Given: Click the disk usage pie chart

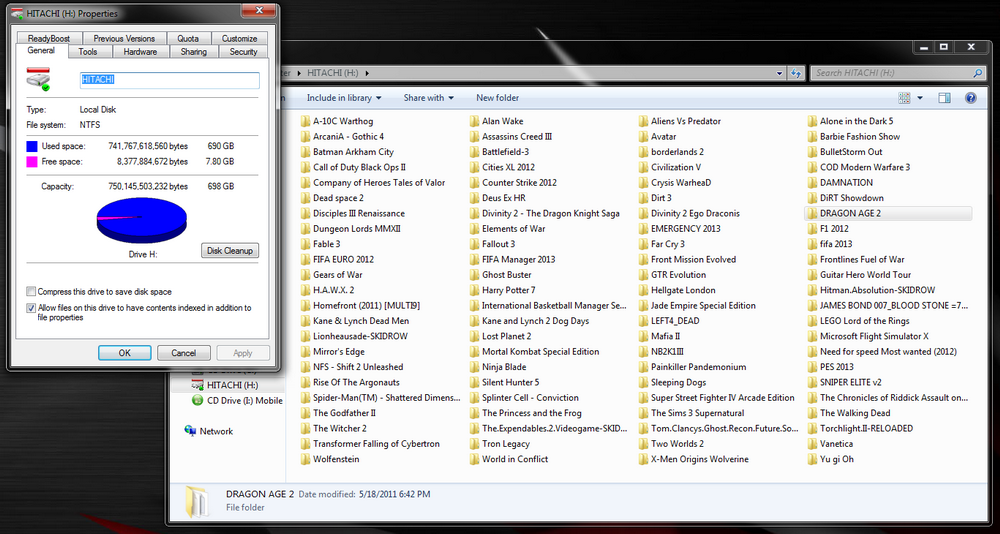Looking at the screenshot, I should pos(141,221).
